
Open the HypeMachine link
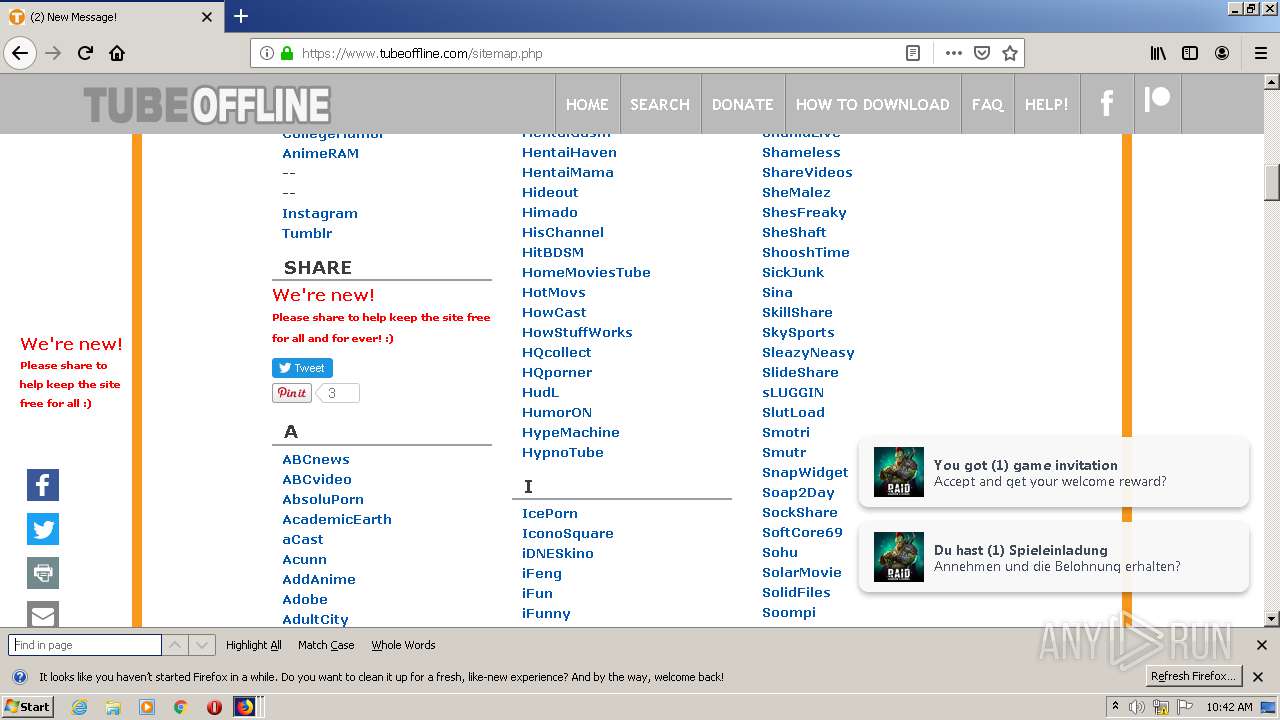pos(571,432)
